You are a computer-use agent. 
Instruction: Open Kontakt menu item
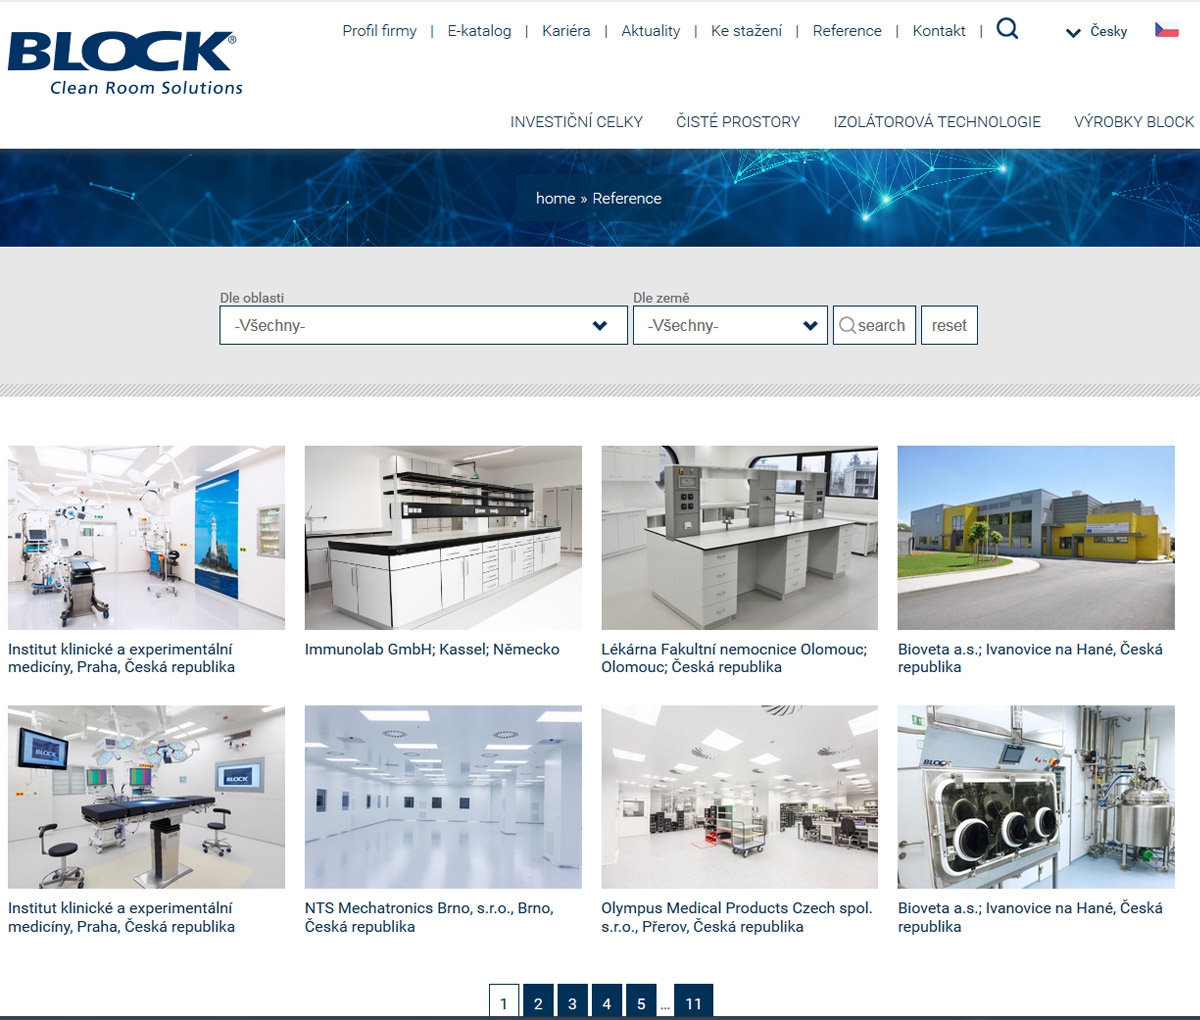coord(939,31)
